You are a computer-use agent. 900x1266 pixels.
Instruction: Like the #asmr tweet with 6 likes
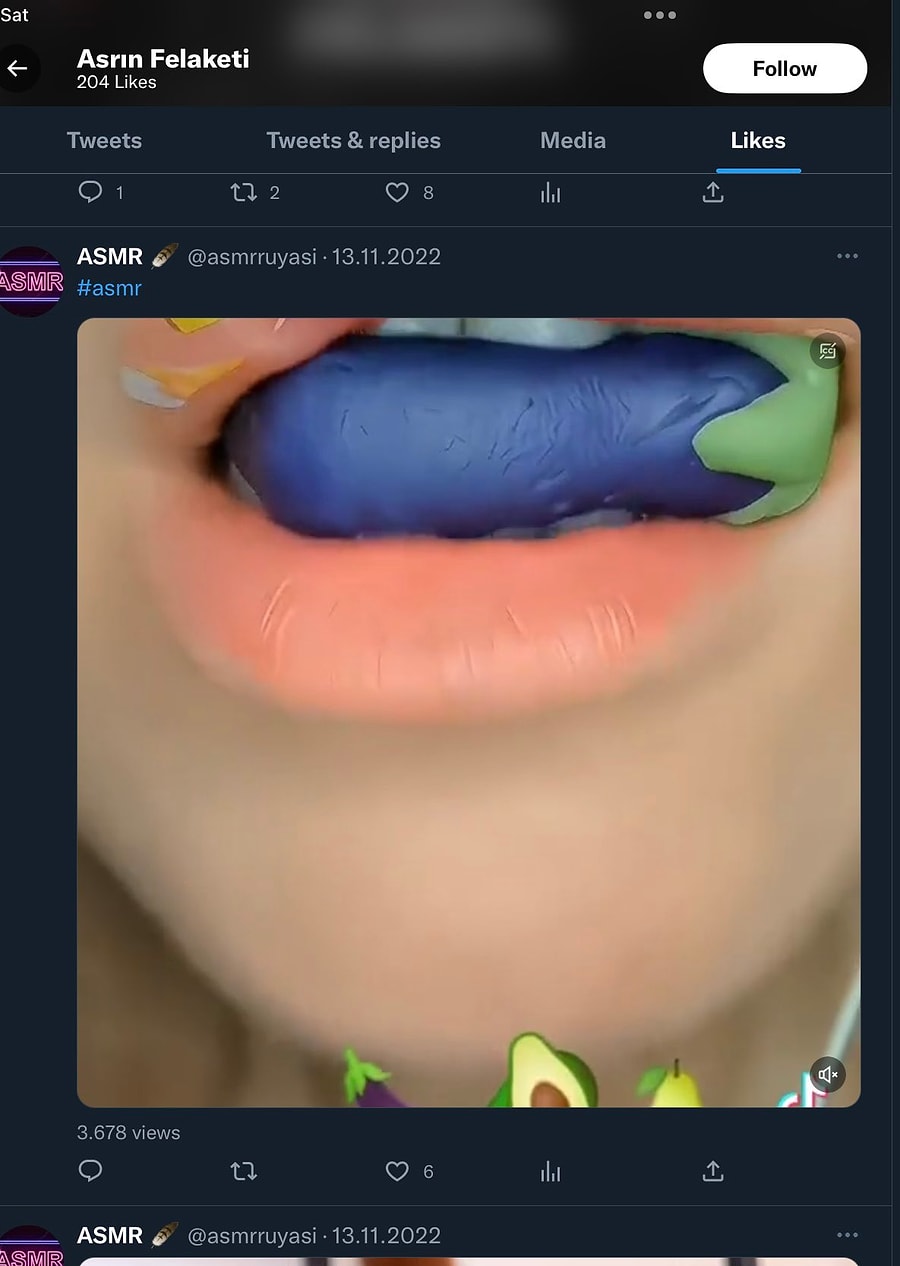[398, 1171]
